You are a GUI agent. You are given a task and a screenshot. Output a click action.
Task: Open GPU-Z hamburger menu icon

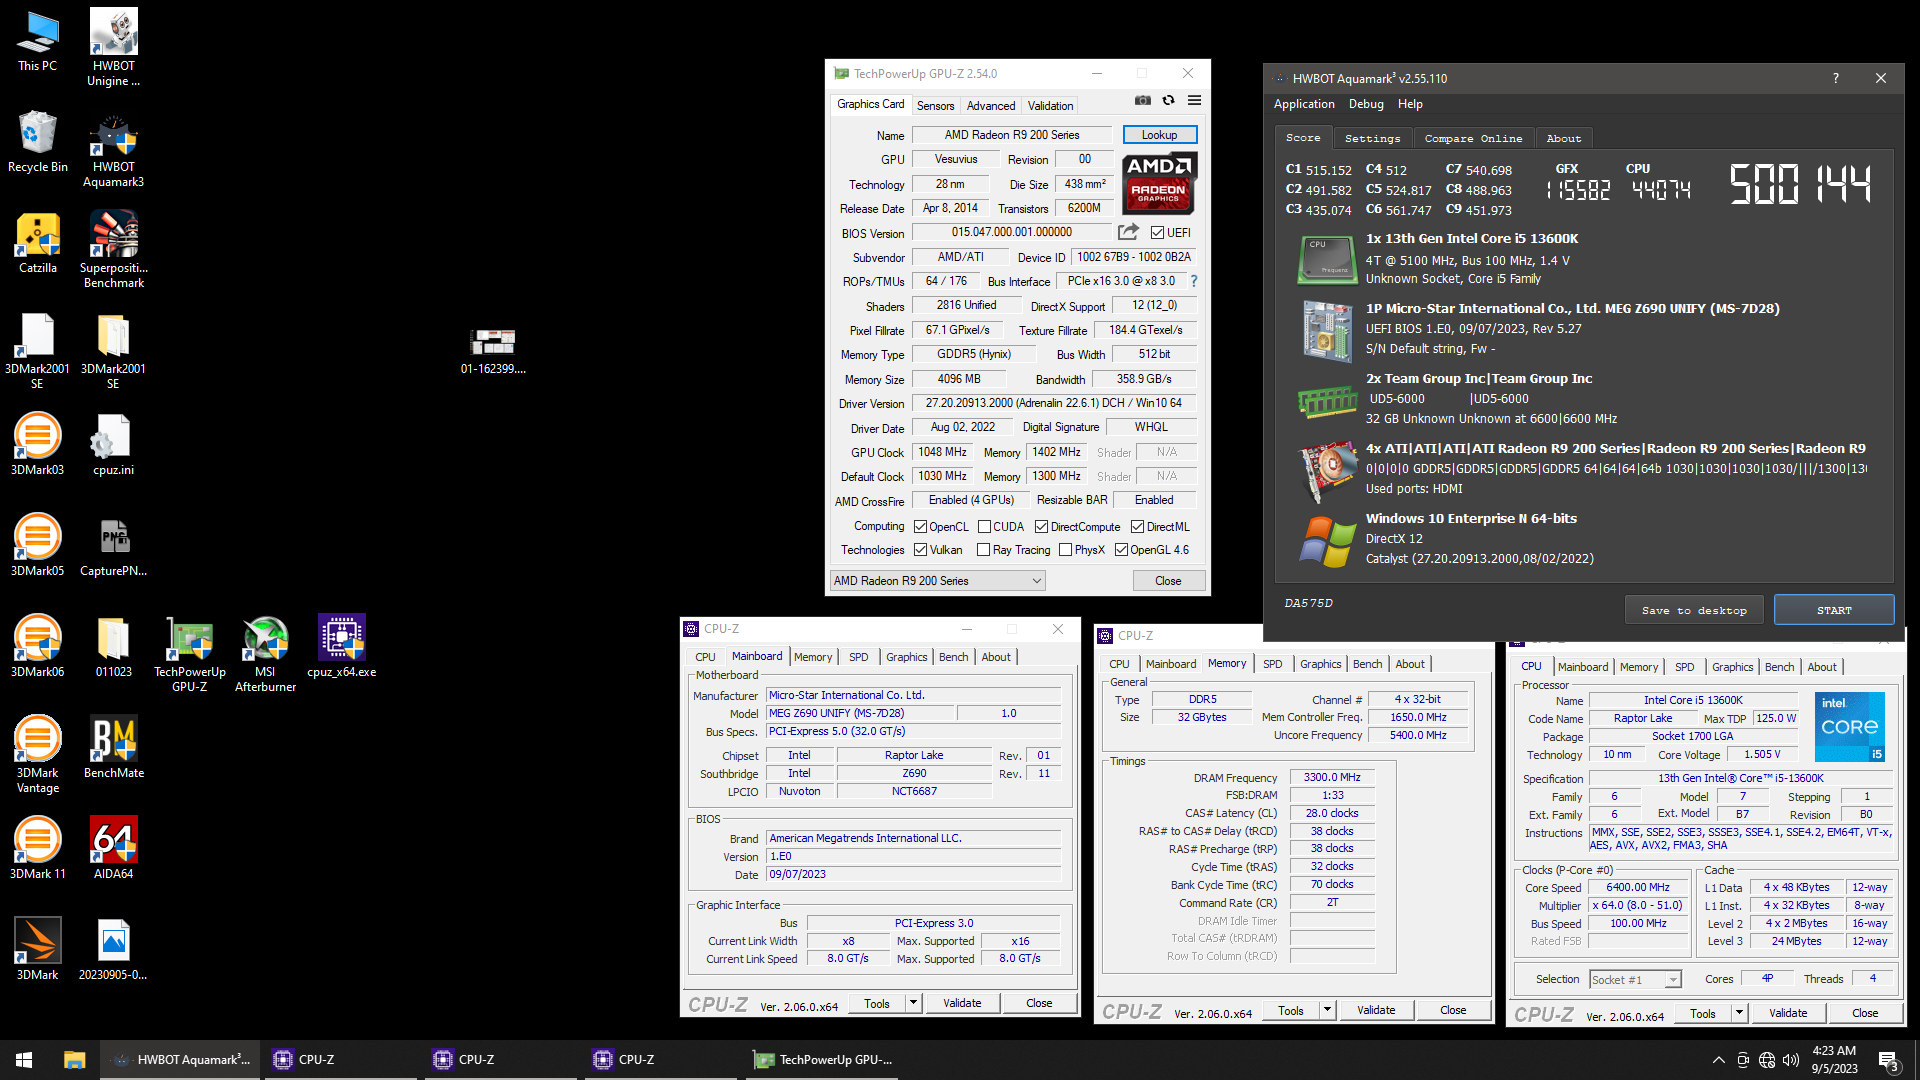click(1194, 100)
